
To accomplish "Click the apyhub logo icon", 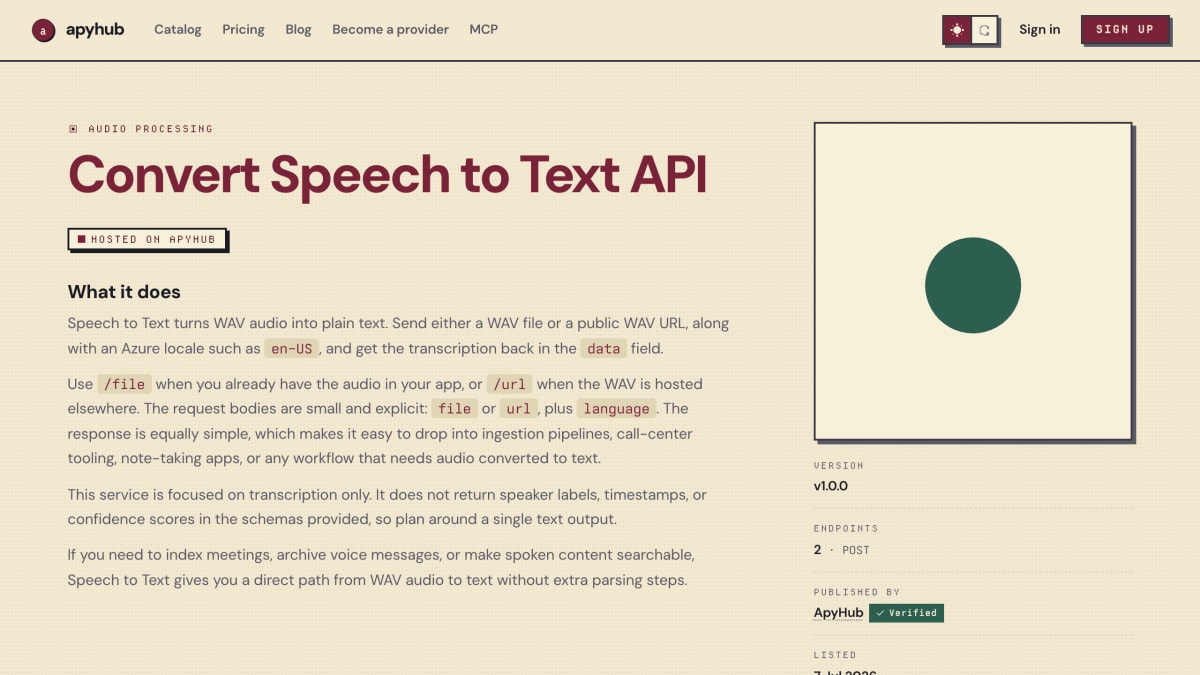I will click(x=43, y=30).
